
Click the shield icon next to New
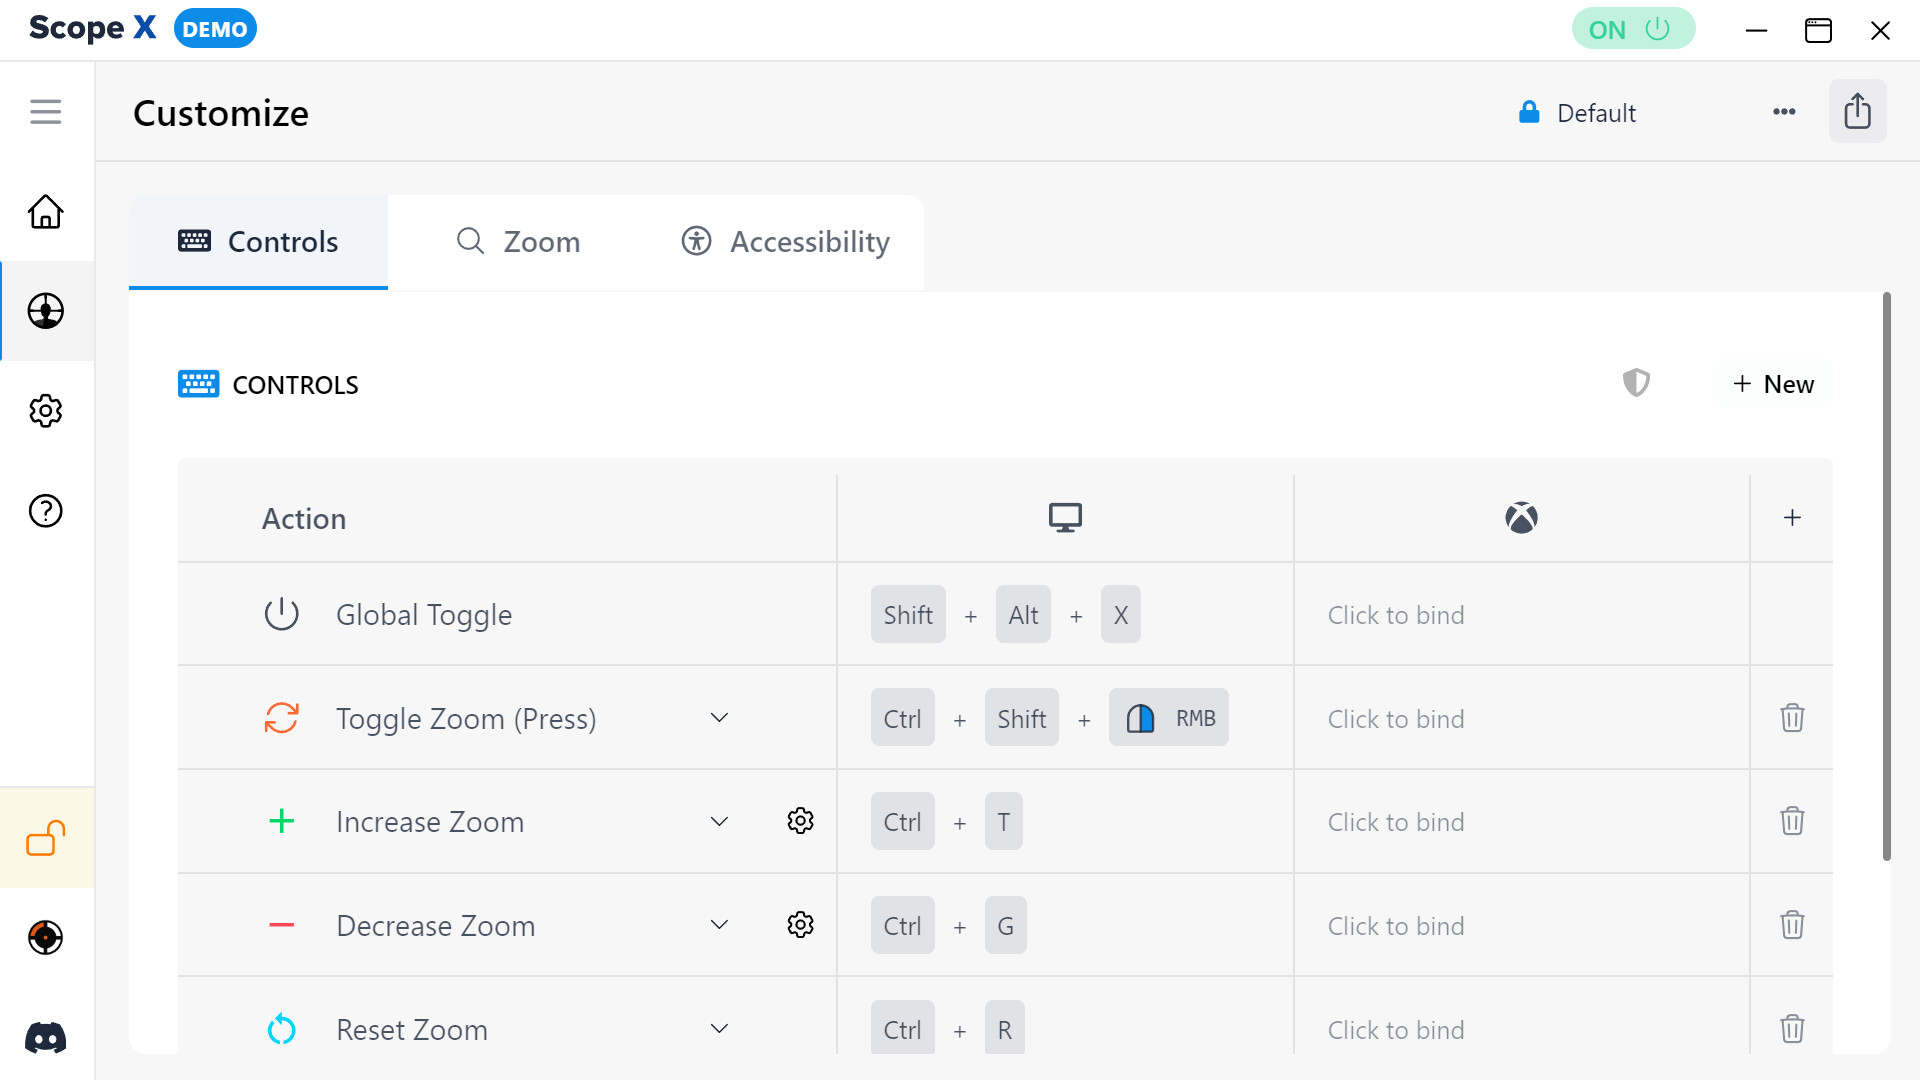[x=1636, y=383]
